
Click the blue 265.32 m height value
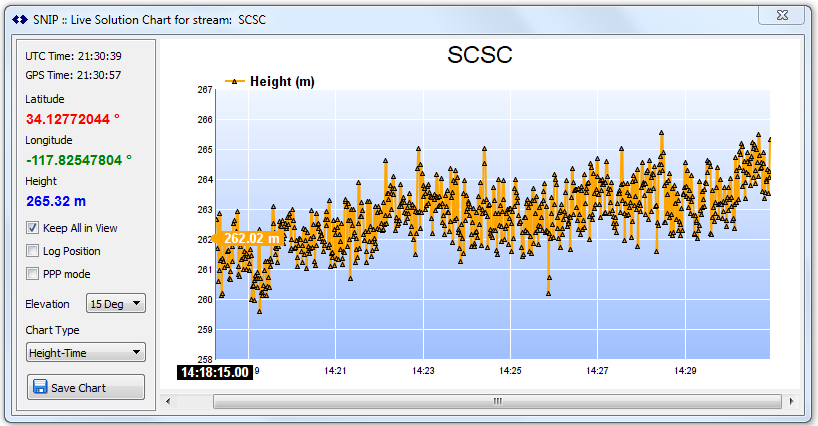(x=55, y=201)
